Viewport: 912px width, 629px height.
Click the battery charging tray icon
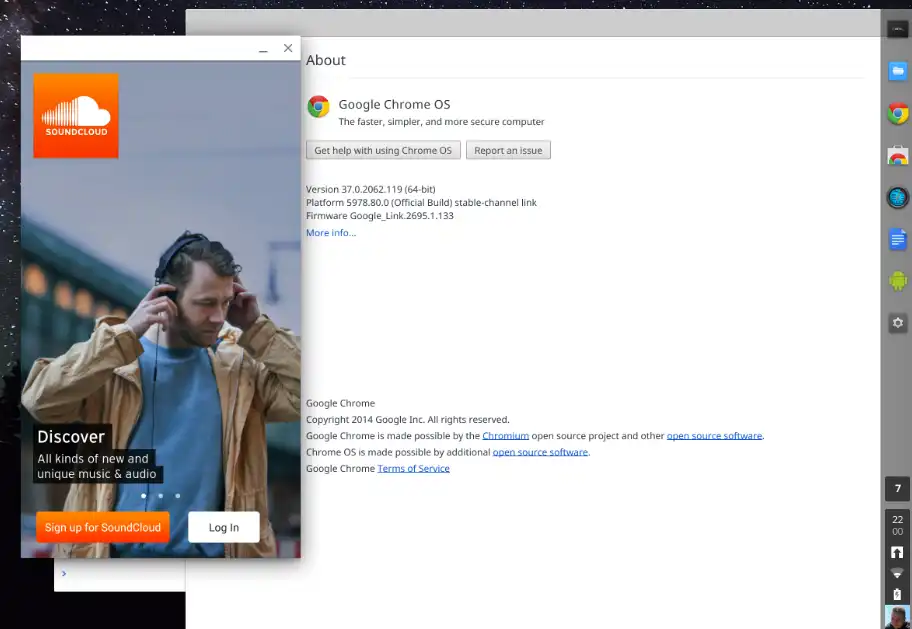coord(897,594)
